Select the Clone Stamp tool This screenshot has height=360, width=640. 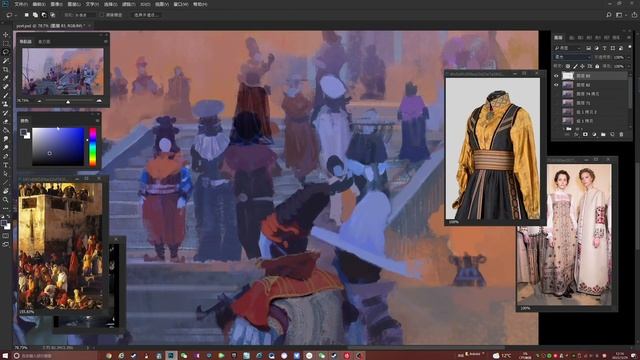pyautogui.click(x=6, y=104)
